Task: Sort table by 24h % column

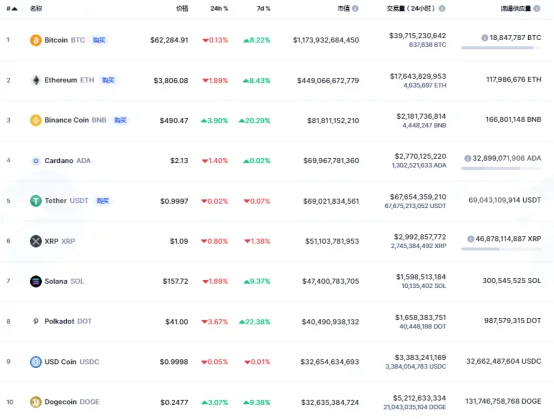Action: 219,8
